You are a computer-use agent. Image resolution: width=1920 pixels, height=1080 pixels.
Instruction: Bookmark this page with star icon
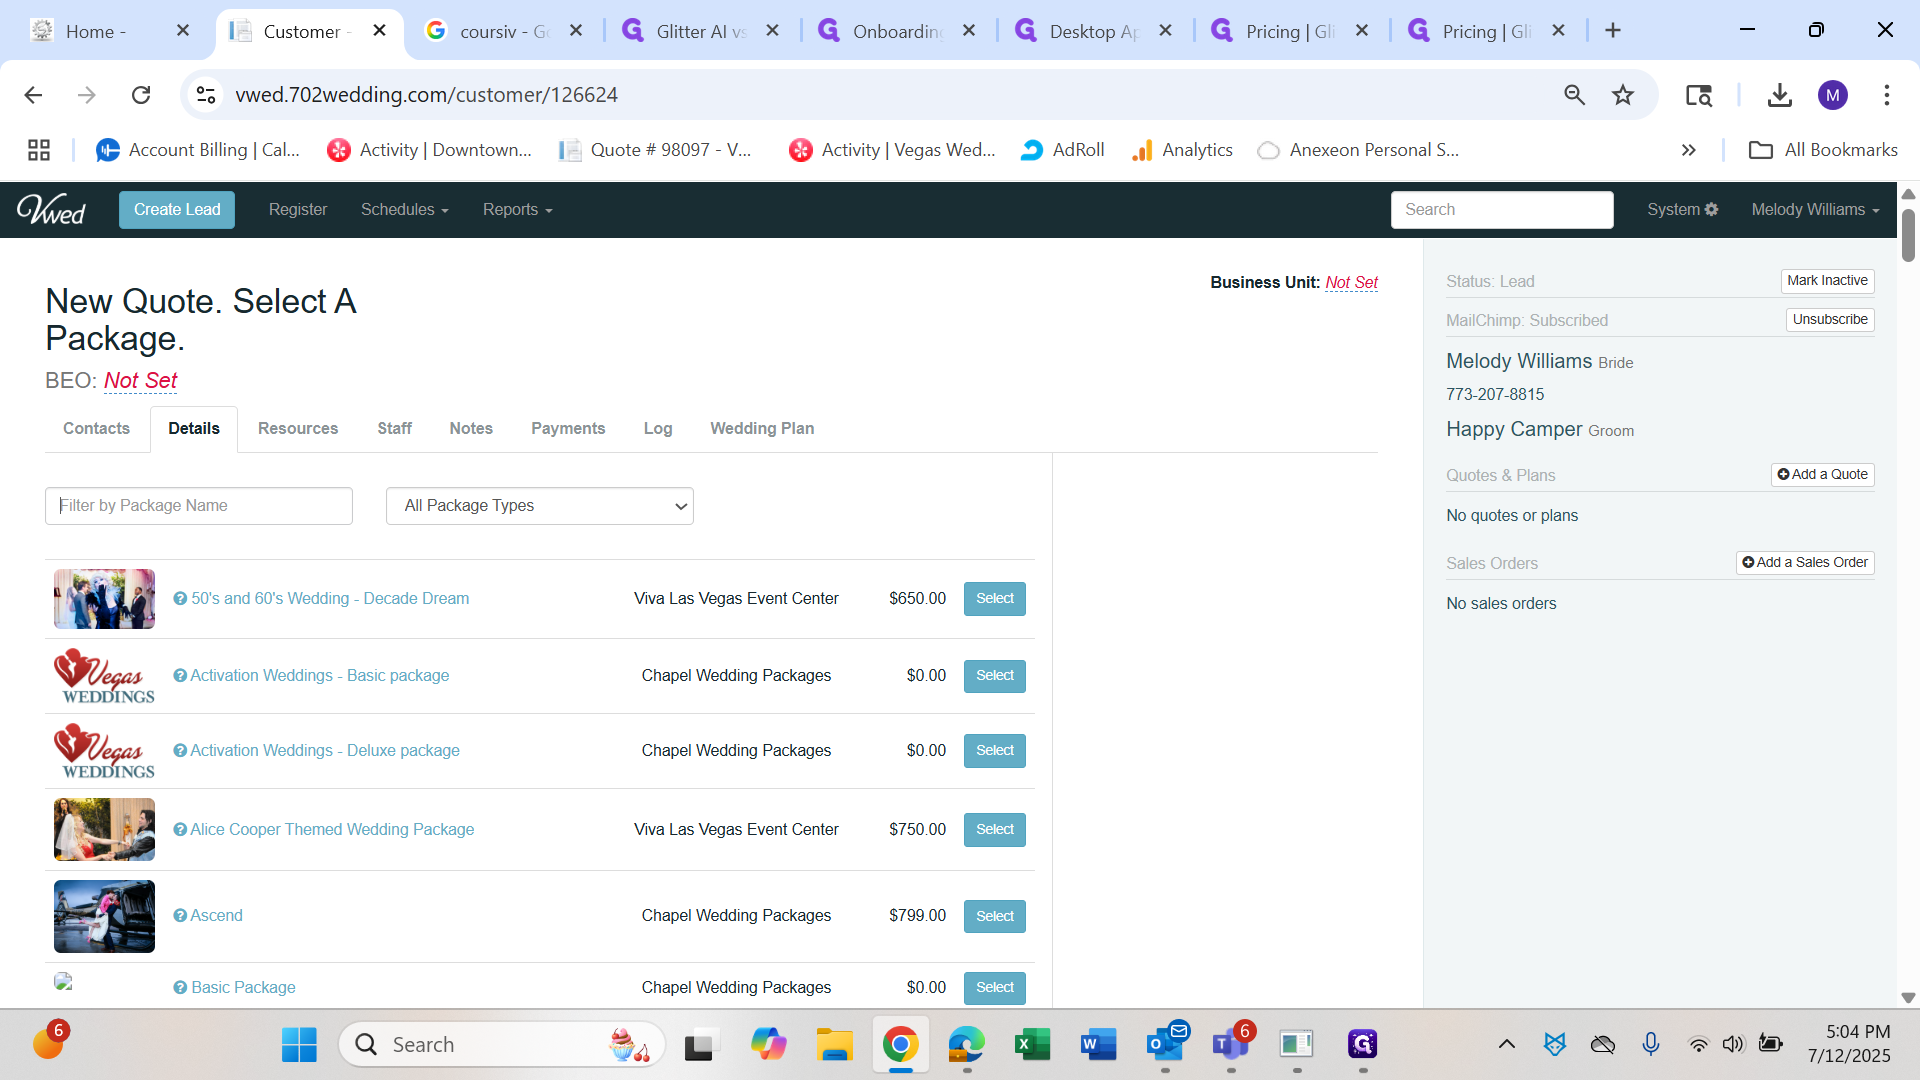[1622, 95]
